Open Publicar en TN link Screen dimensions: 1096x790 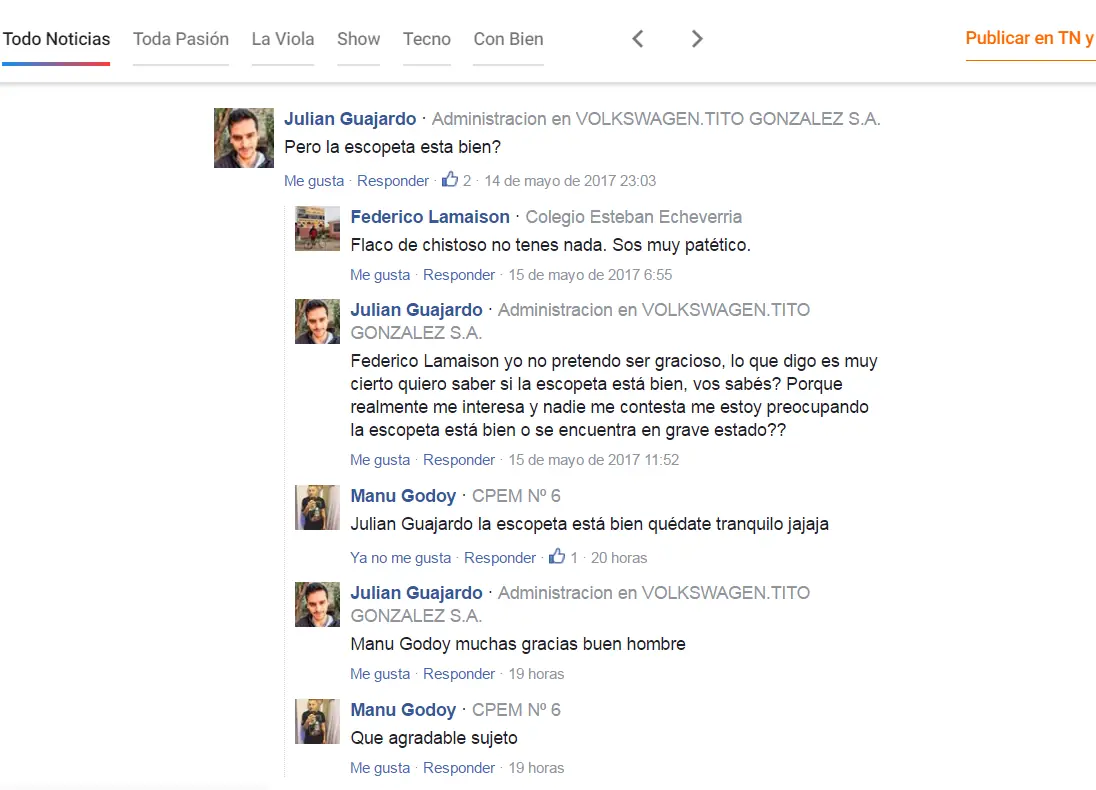[x=1030, y=38]
